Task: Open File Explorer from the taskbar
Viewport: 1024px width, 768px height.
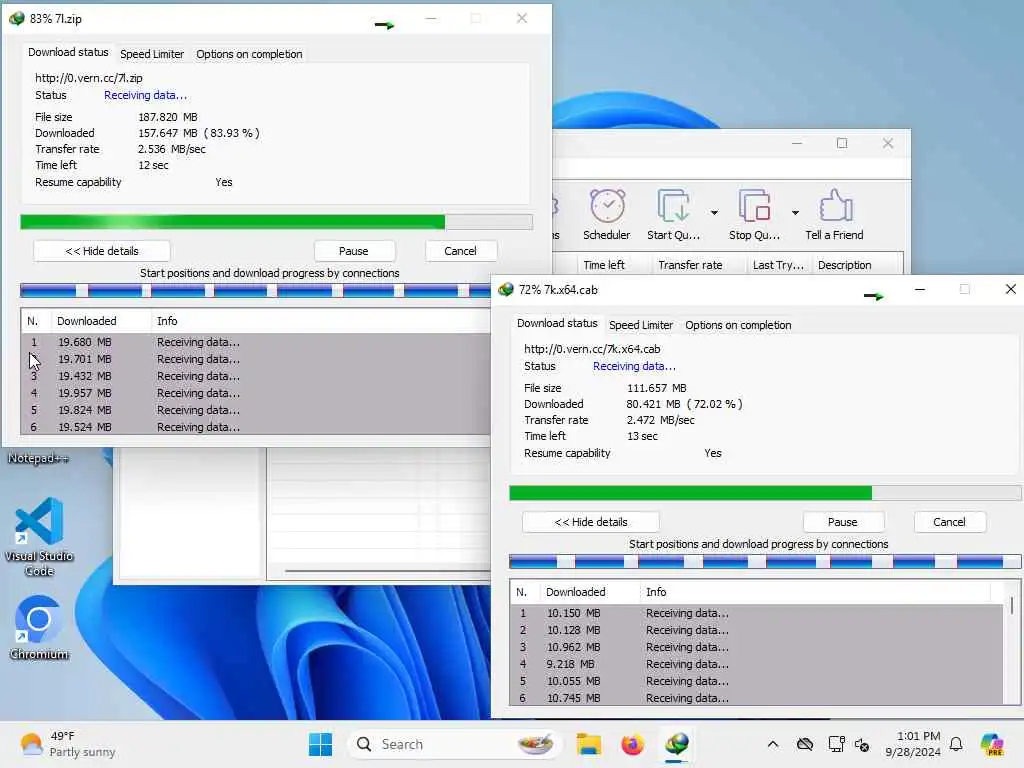Action: (588, 744)
